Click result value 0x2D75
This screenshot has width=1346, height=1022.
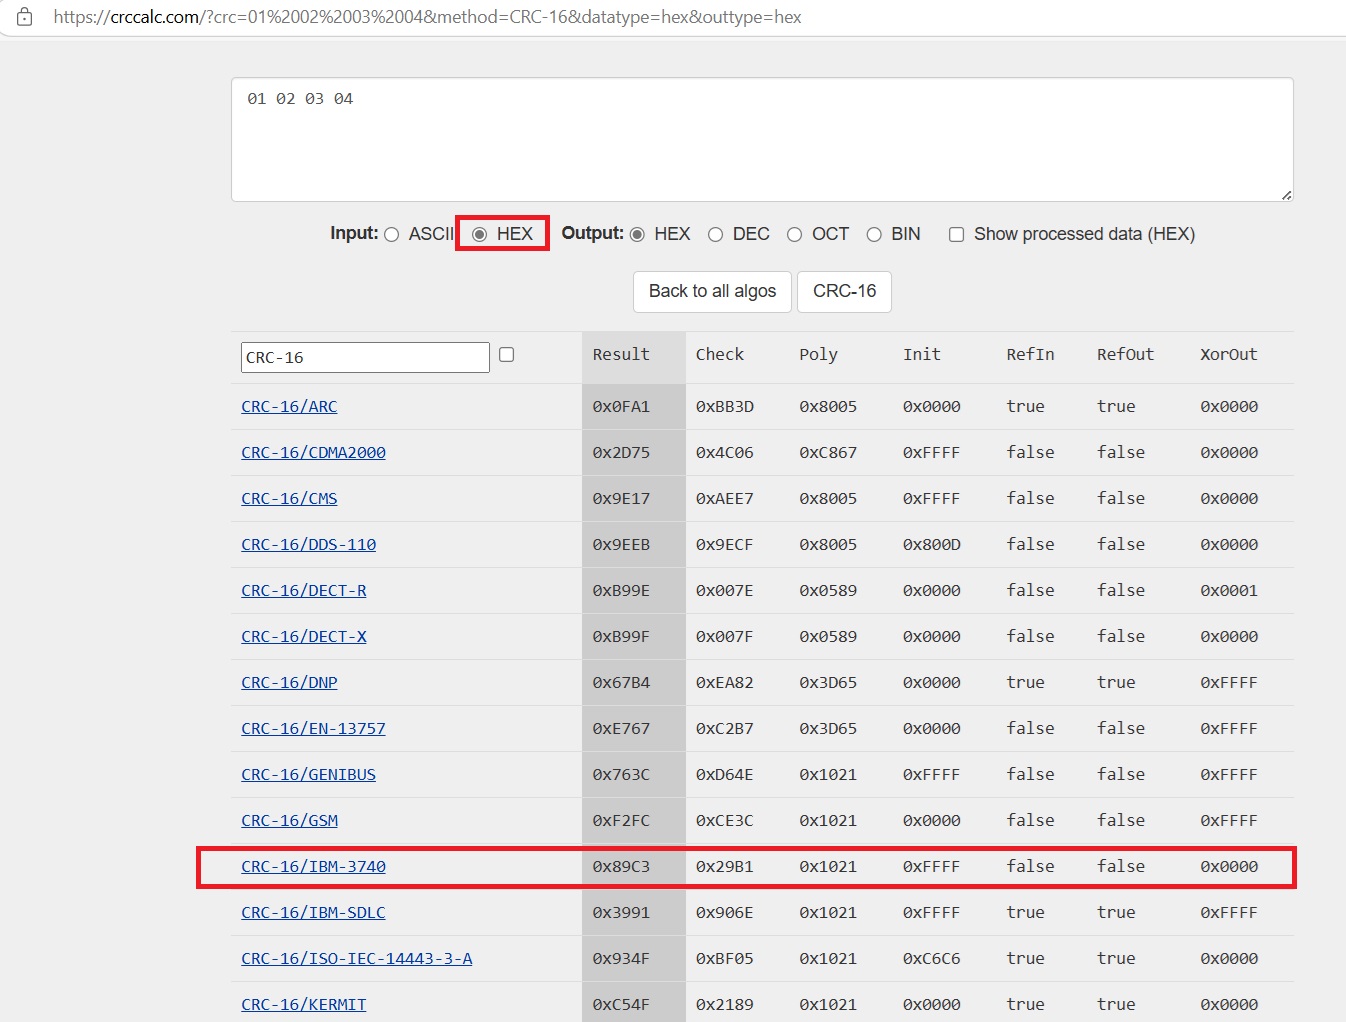point(620,452)
